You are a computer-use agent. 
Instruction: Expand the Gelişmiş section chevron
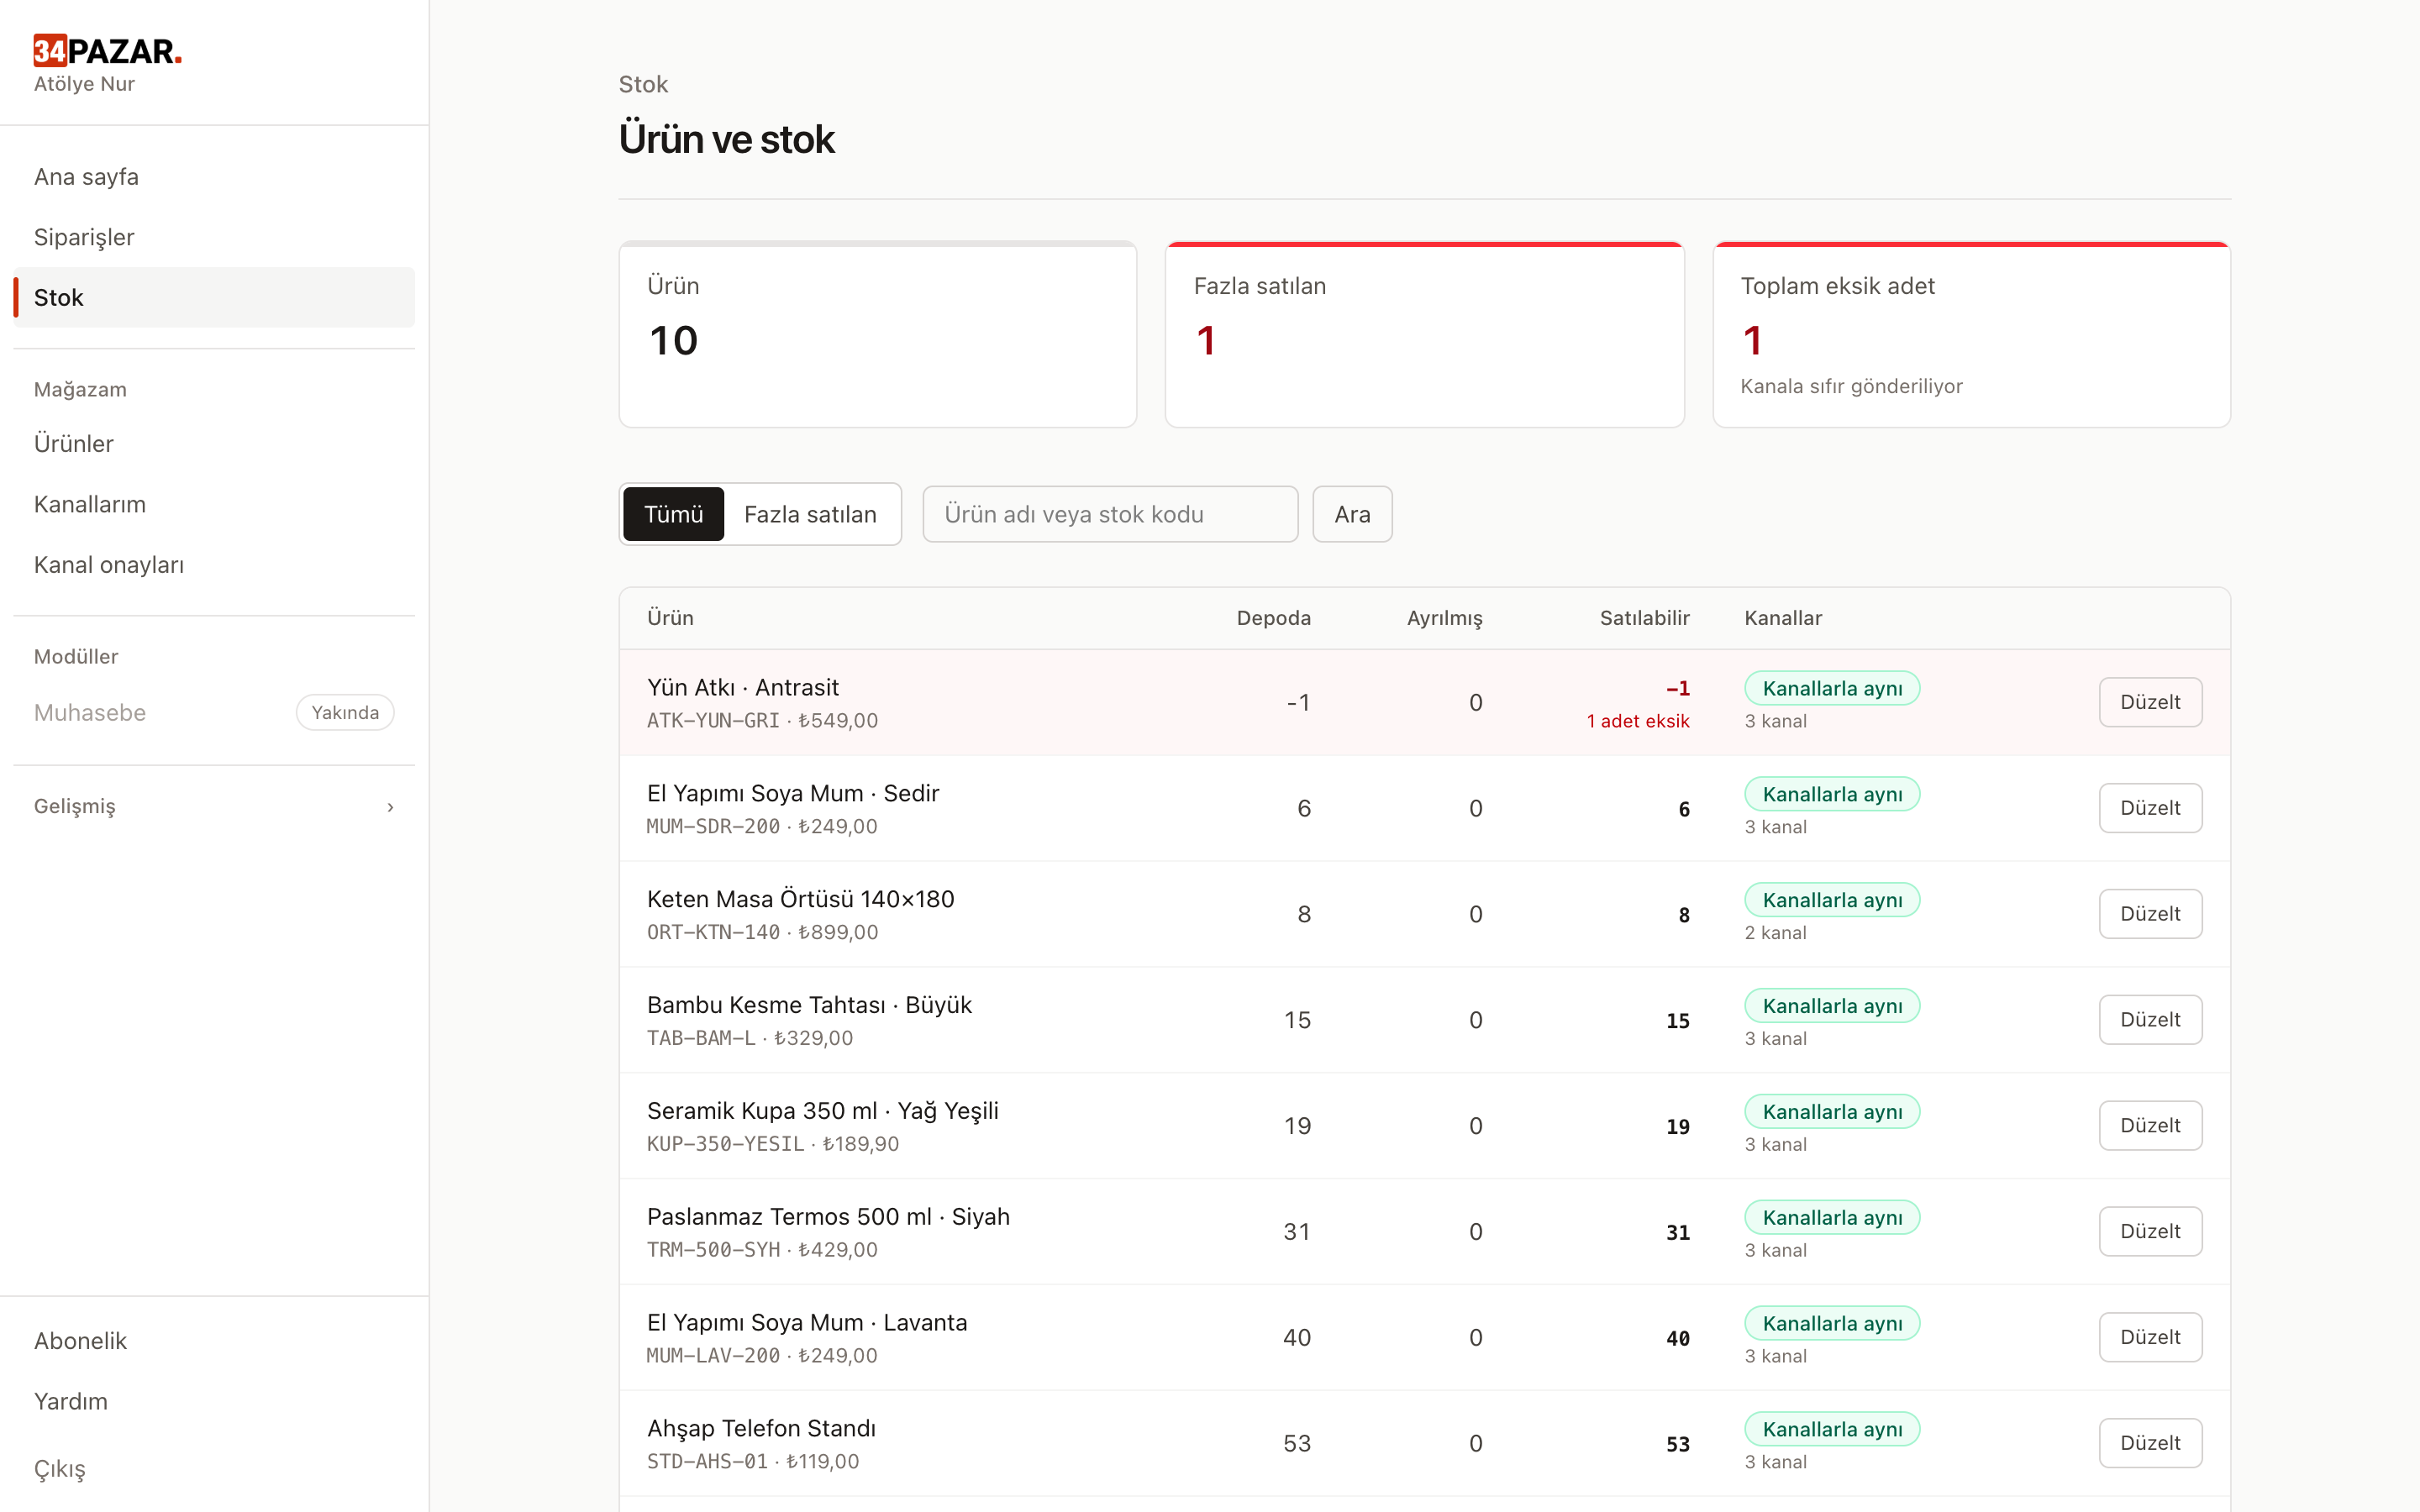tap(390, 806)
